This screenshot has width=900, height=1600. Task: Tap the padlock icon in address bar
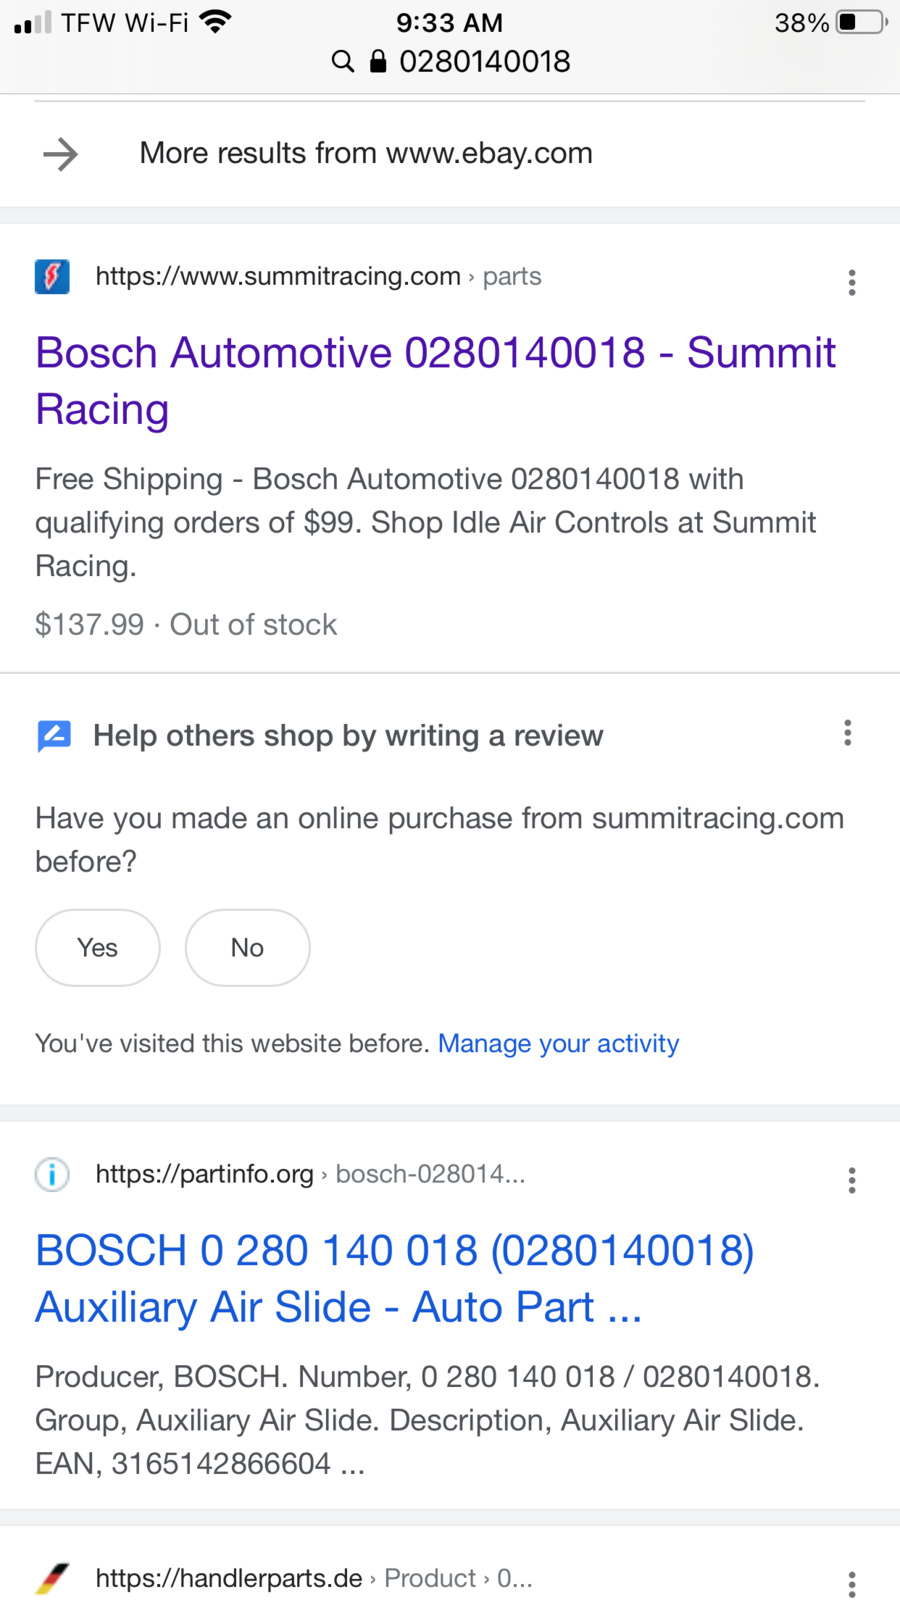[x=378, y=62]
